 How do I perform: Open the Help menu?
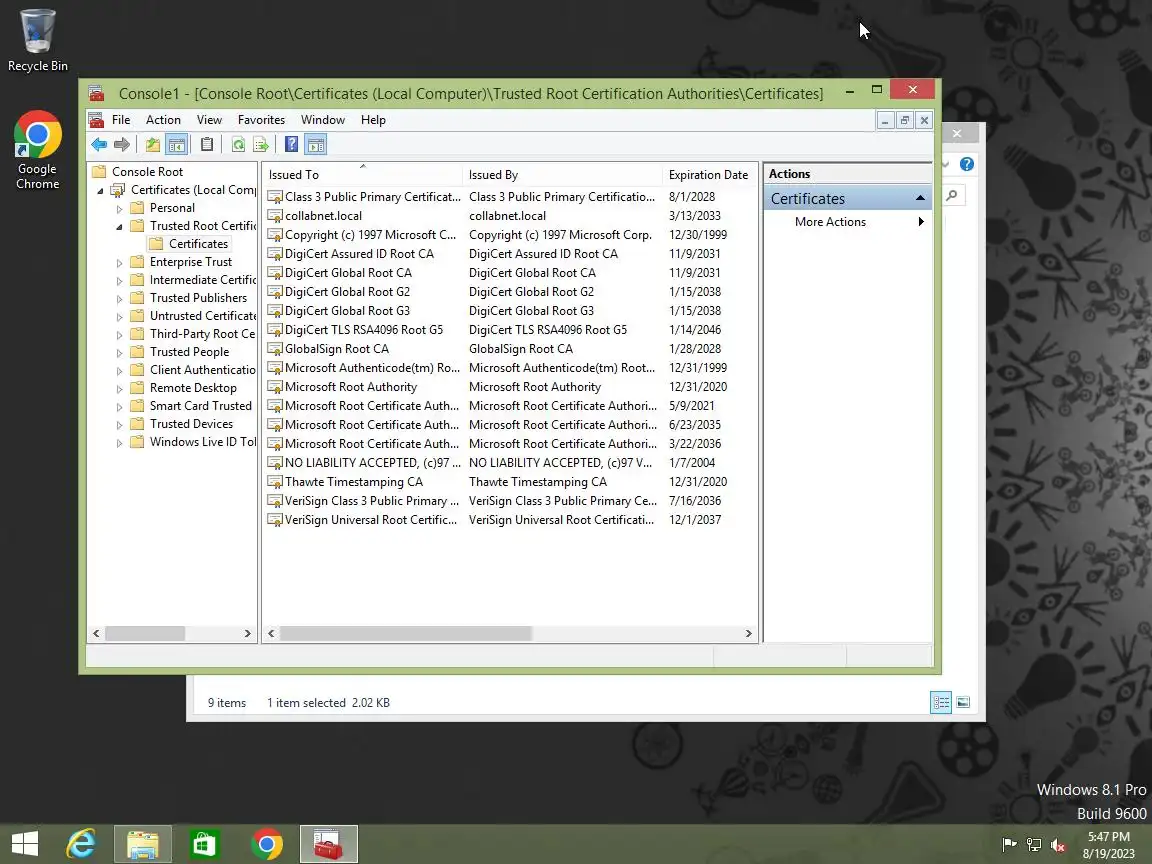[x=373, y=120]
